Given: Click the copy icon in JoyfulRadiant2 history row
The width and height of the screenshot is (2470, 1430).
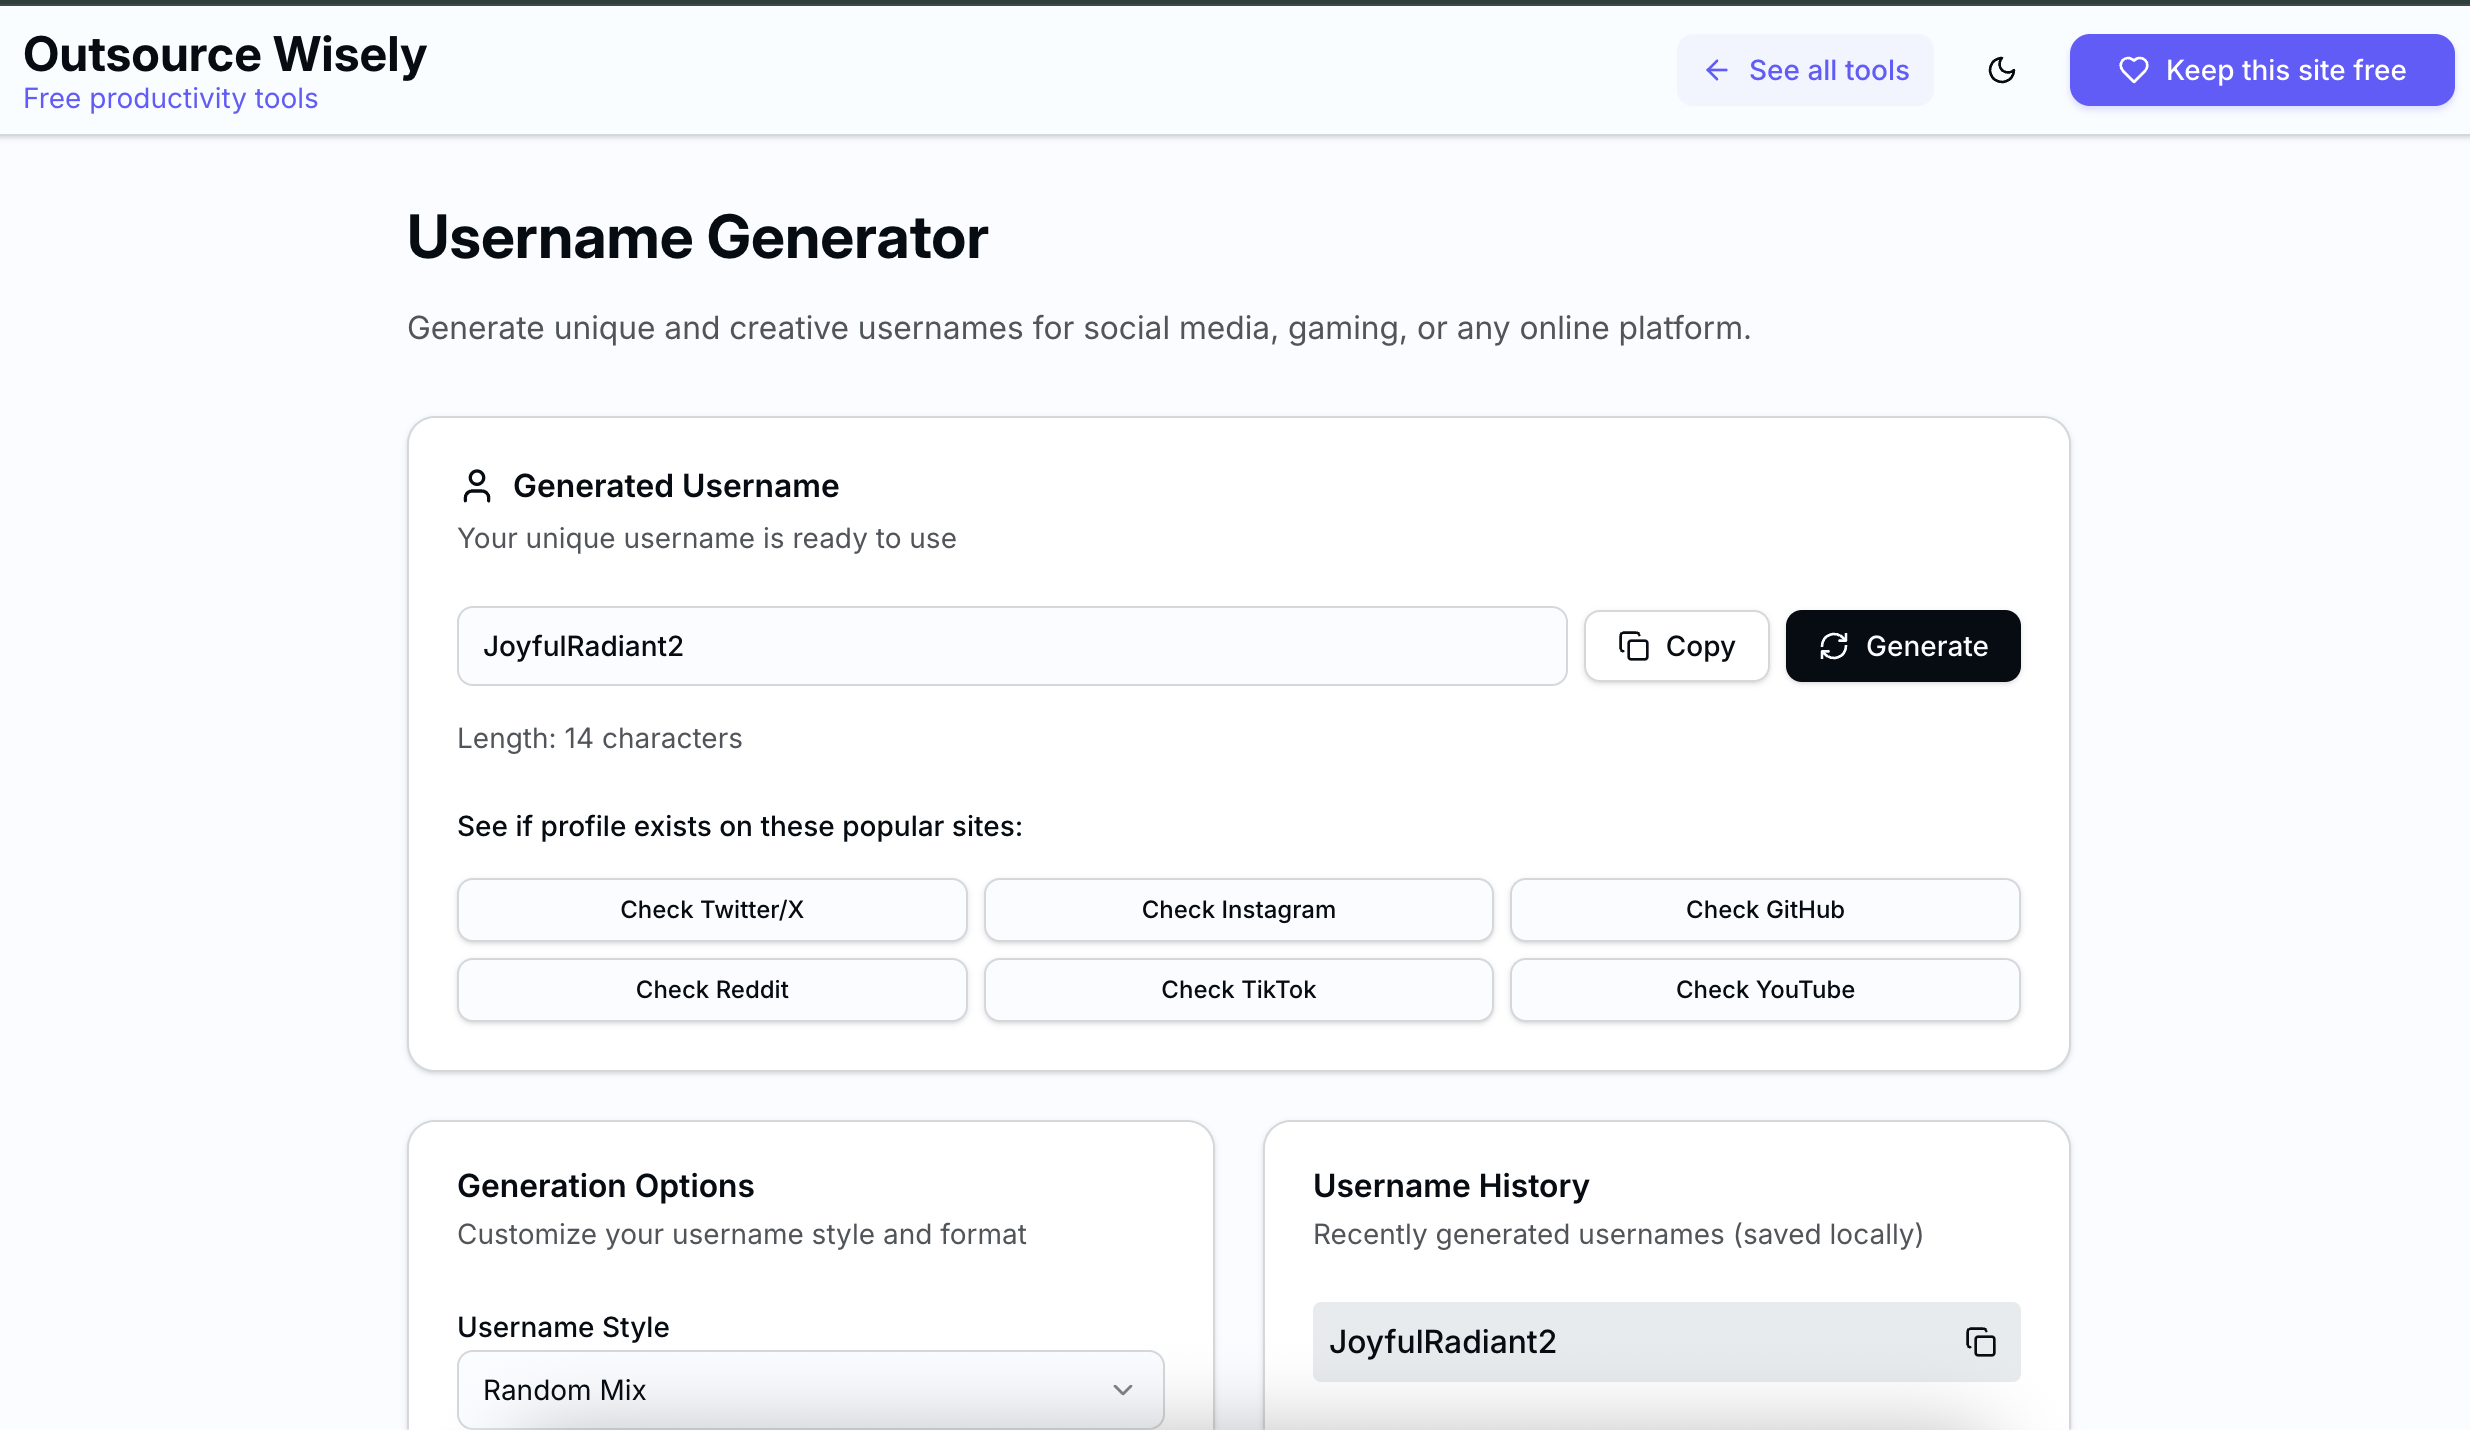Looking at the screenshot, I should pyautogui.click(x=1980, y=1342).
